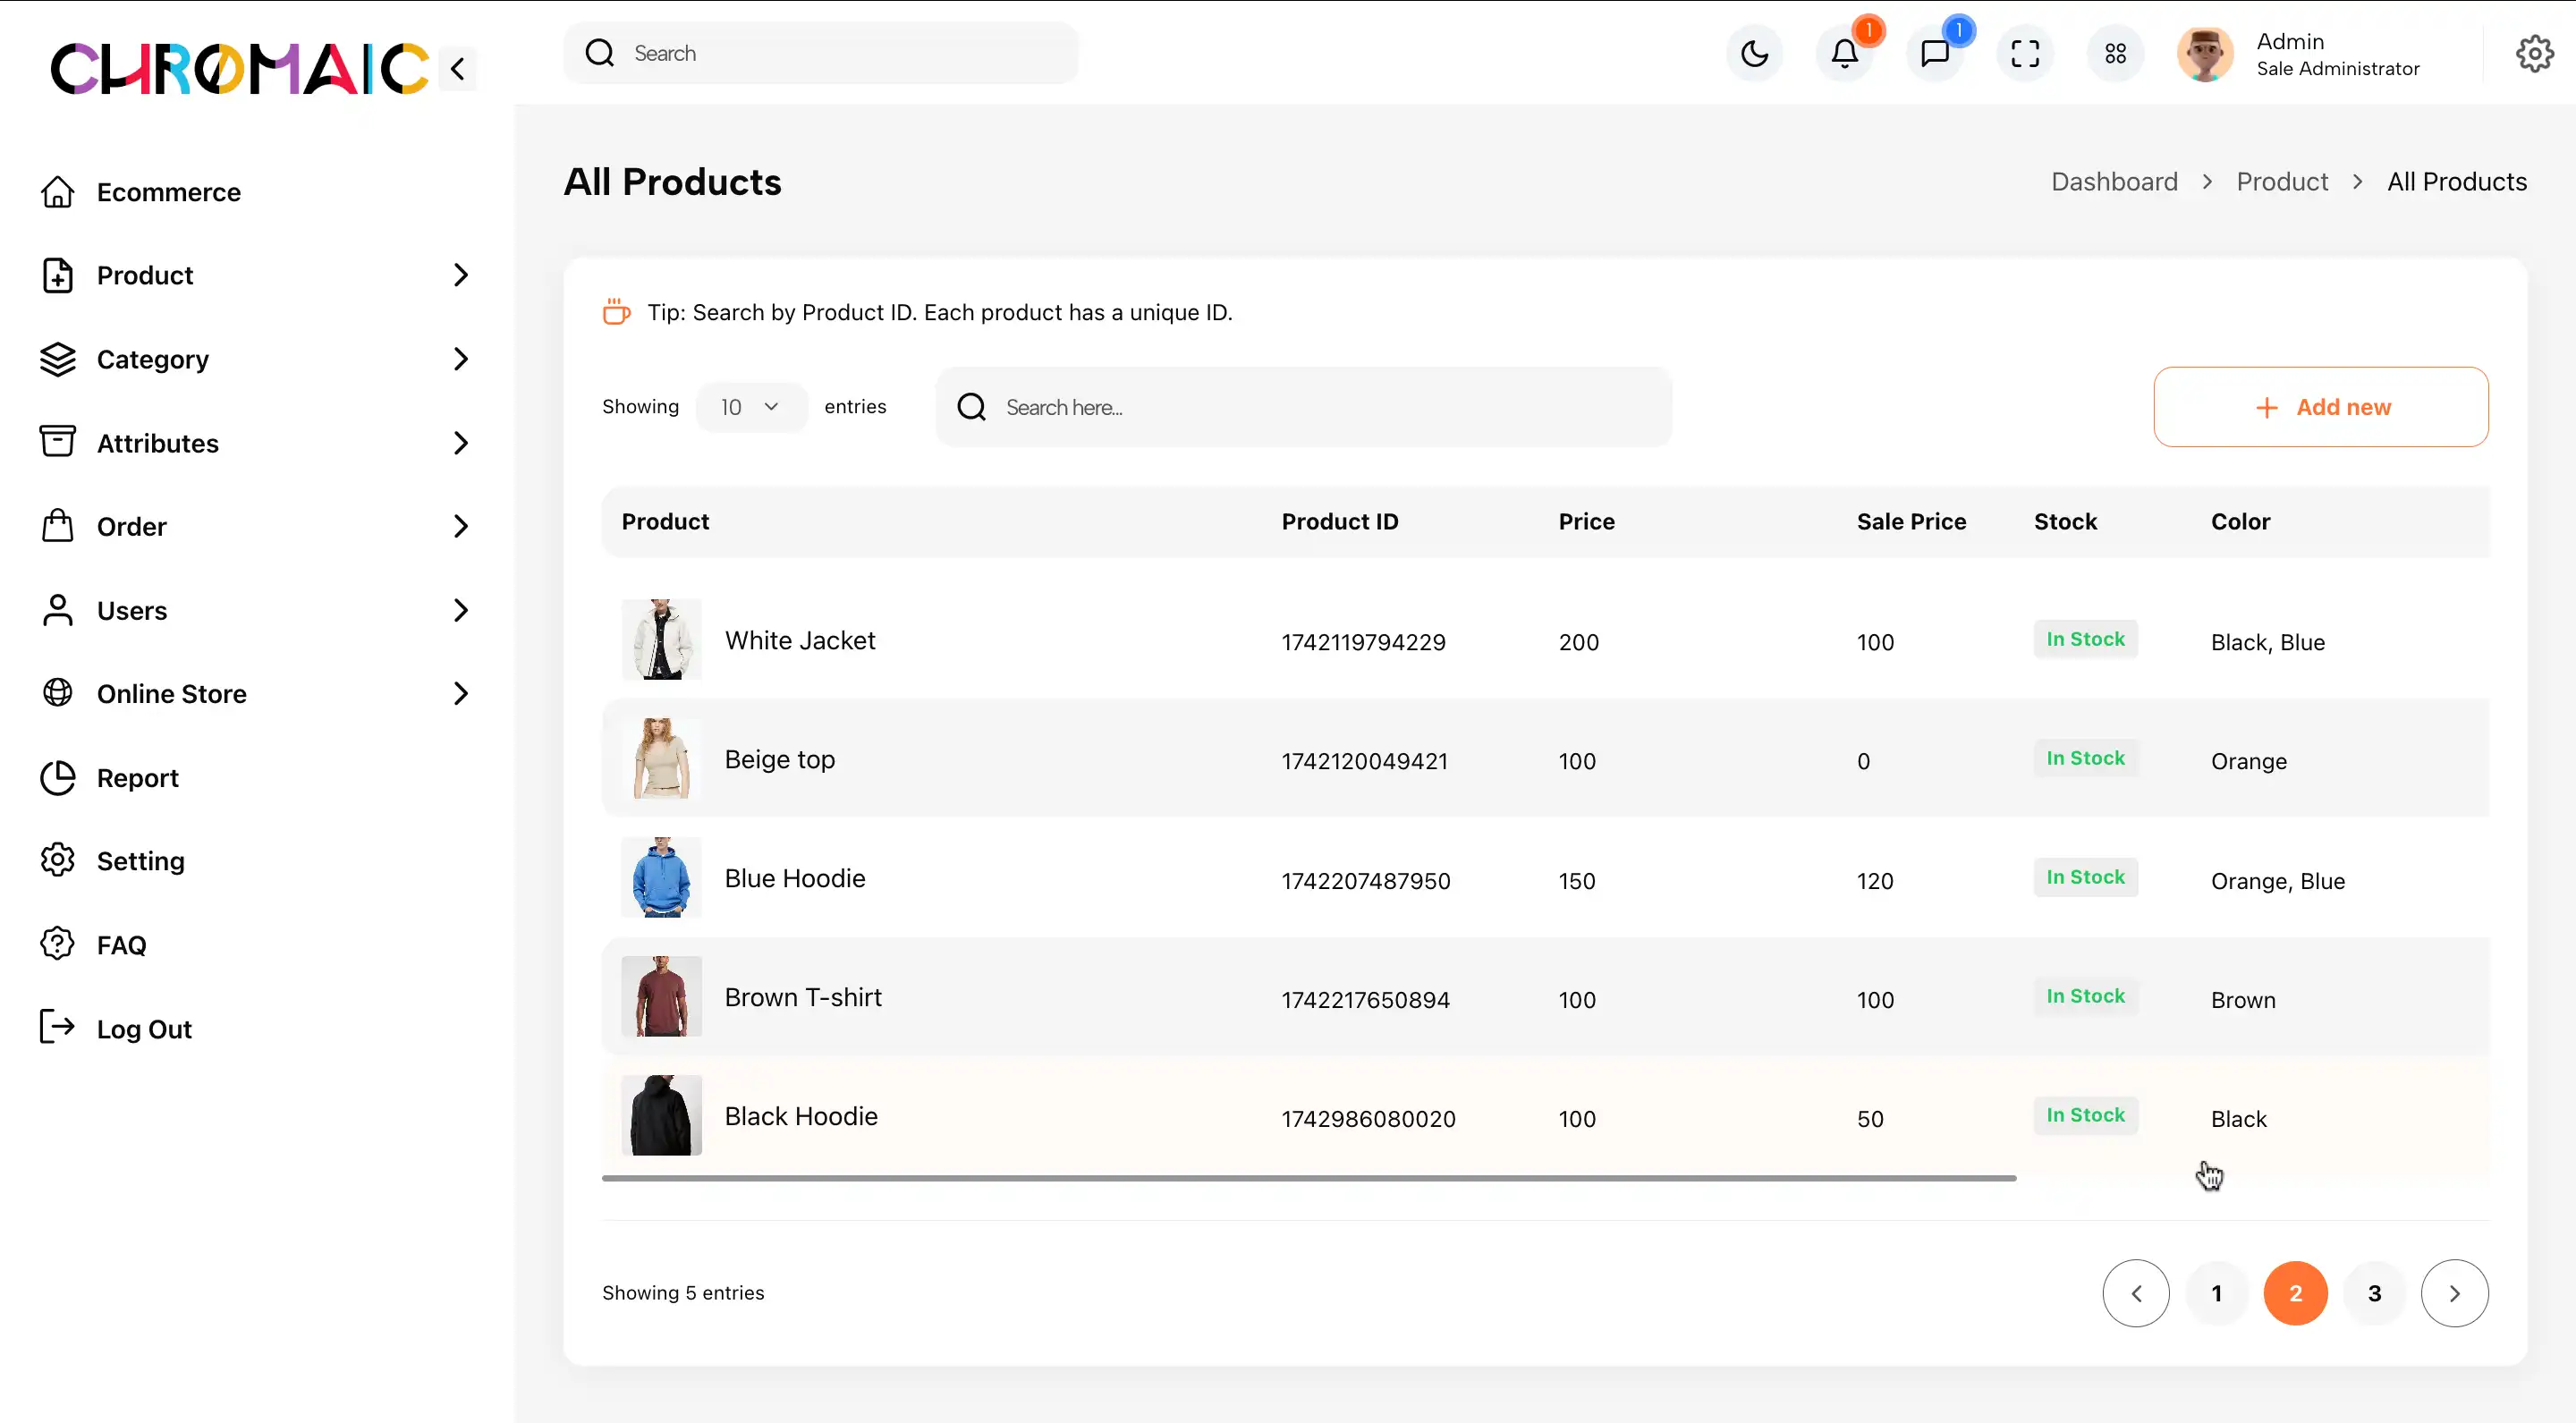The image size is (2576, 1423).
Task: Click the Ecommerce home icon
Action: click(58, 192)
